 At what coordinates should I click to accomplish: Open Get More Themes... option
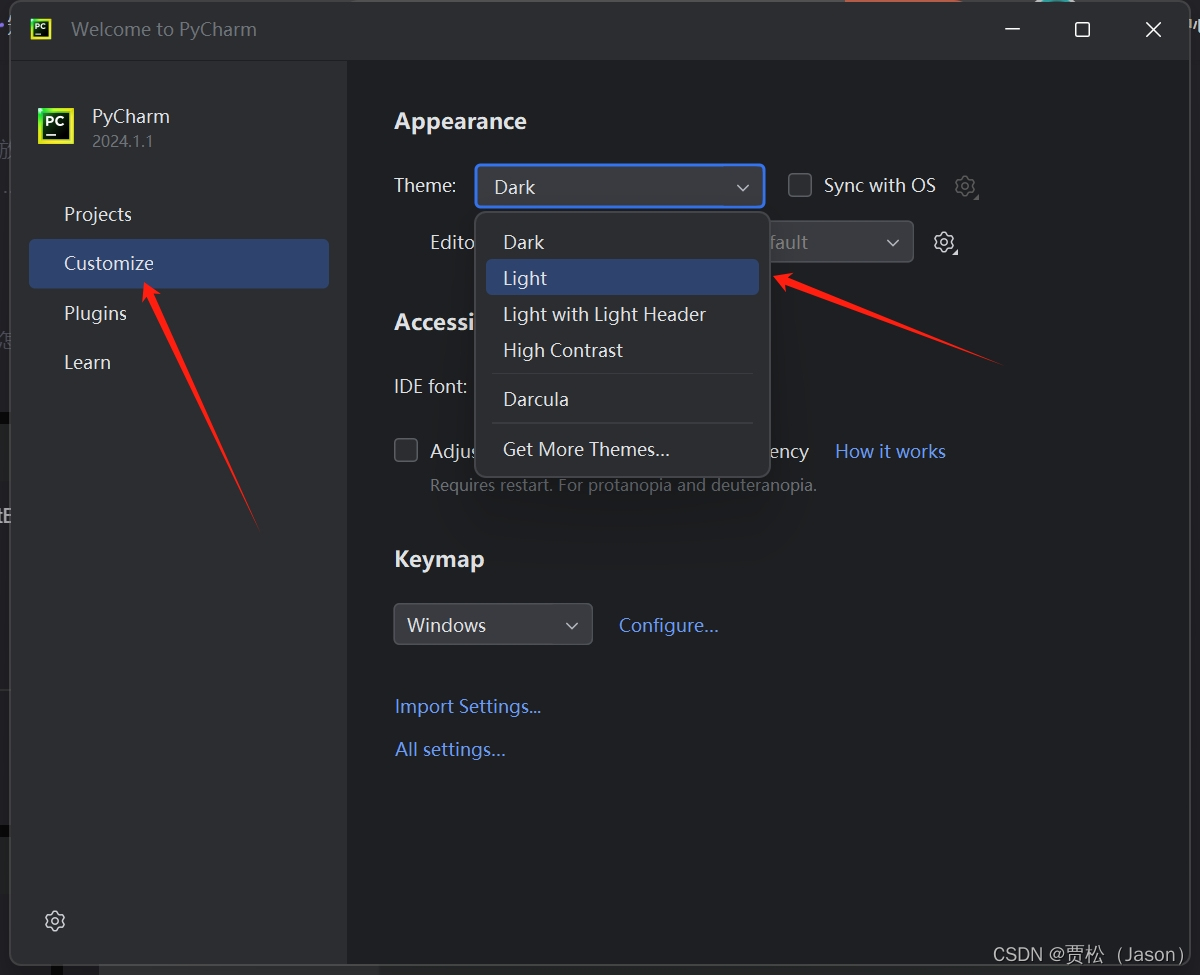622,449
